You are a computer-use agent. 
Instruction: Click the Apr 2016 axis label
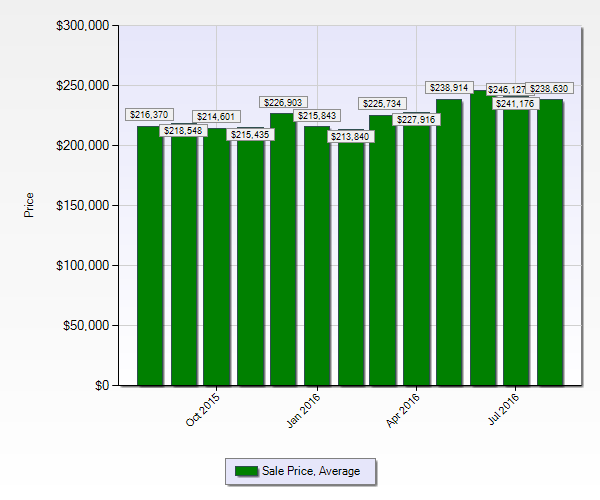point(403,410)
